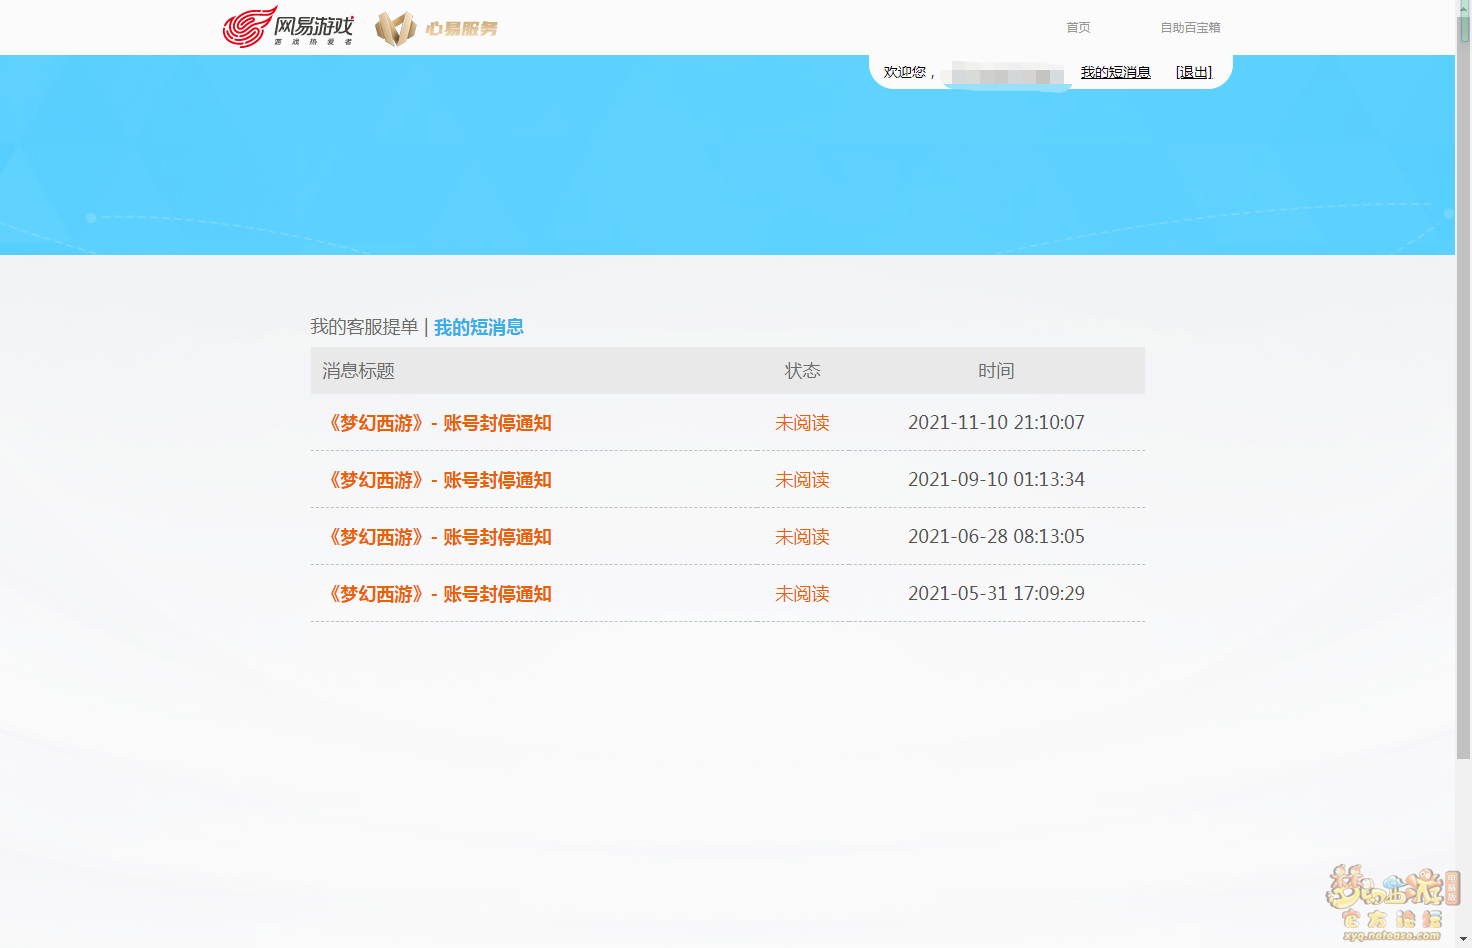This screenshot has height=948, width=1472.
Task: Select the 我的短消息 tab heading
Action: 479,327
